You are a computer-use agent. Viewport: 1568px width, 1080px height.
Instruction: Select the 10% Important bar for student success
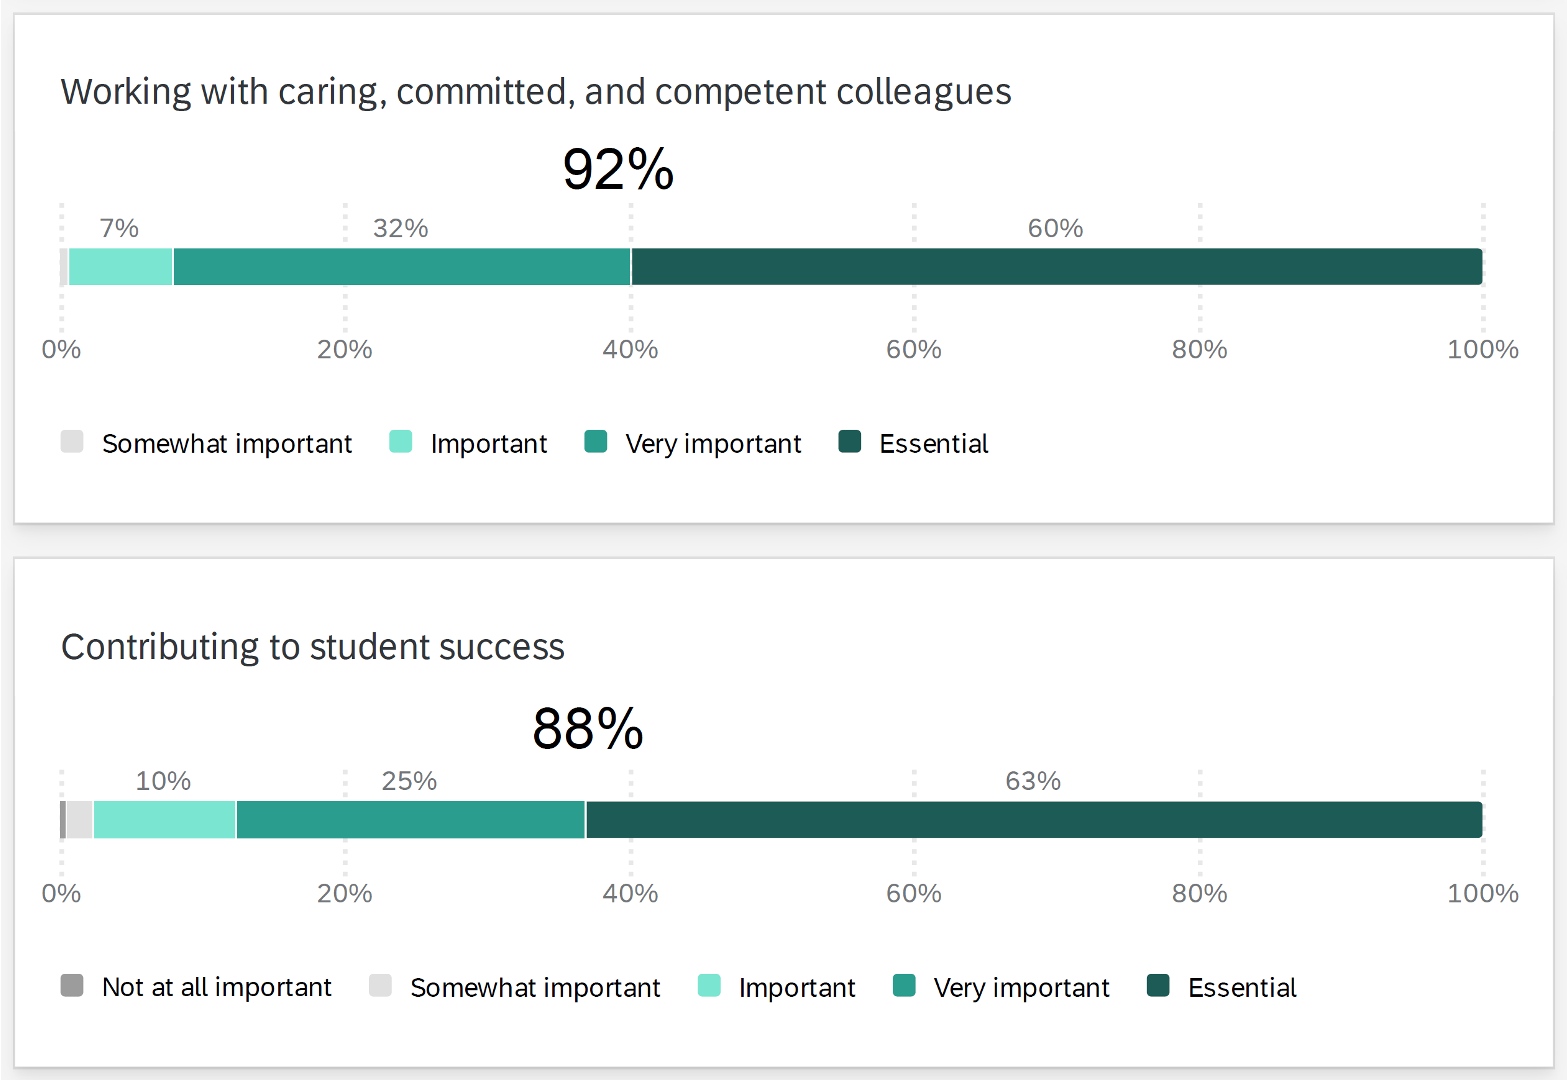tap(164, 820)
